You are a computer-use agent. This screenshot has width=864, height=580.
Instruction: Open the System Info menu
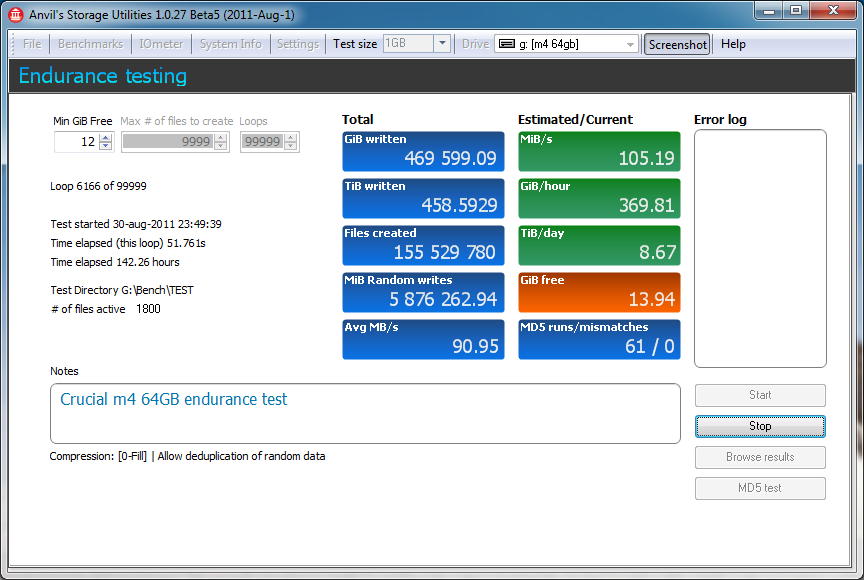[230, 44]
